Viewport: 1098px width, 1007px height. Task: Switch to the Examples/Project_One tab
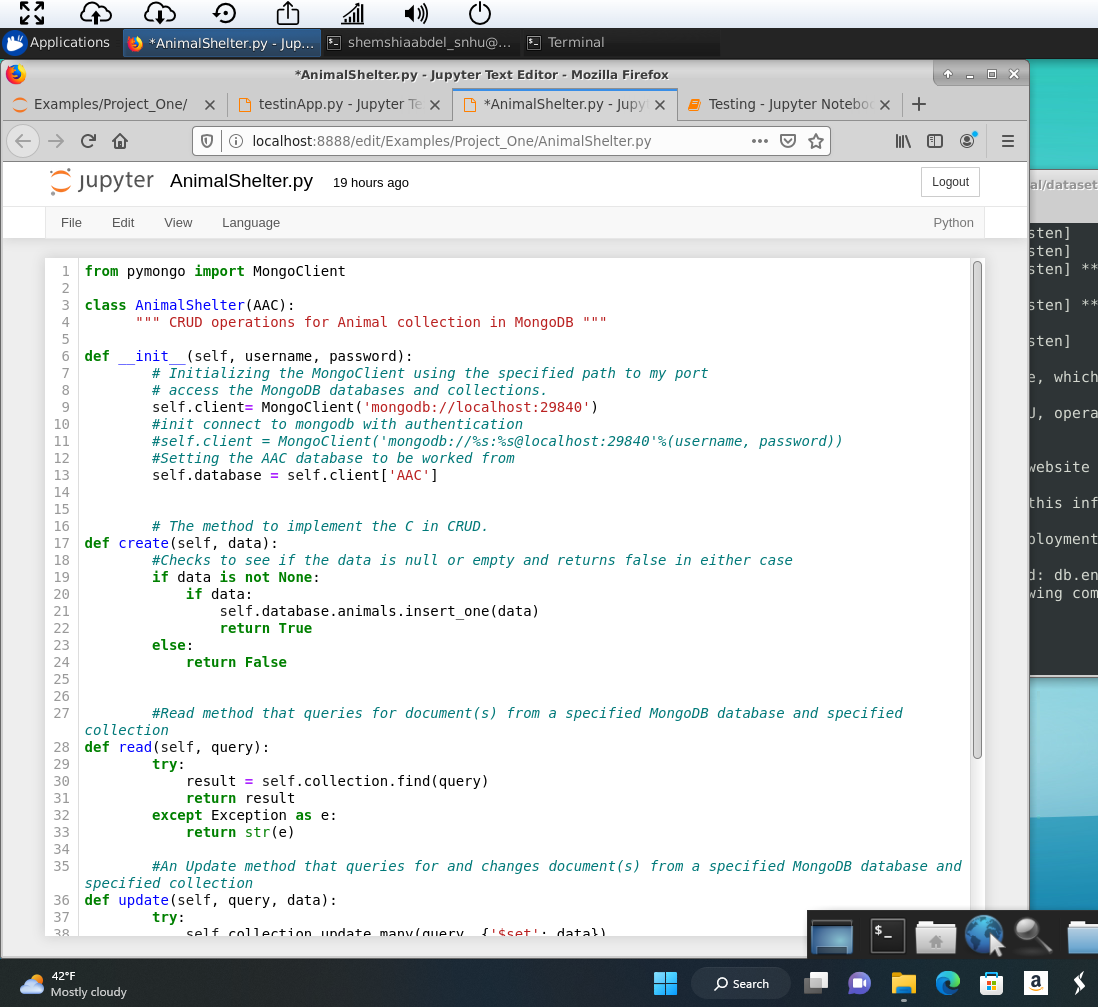coord(111,104)
